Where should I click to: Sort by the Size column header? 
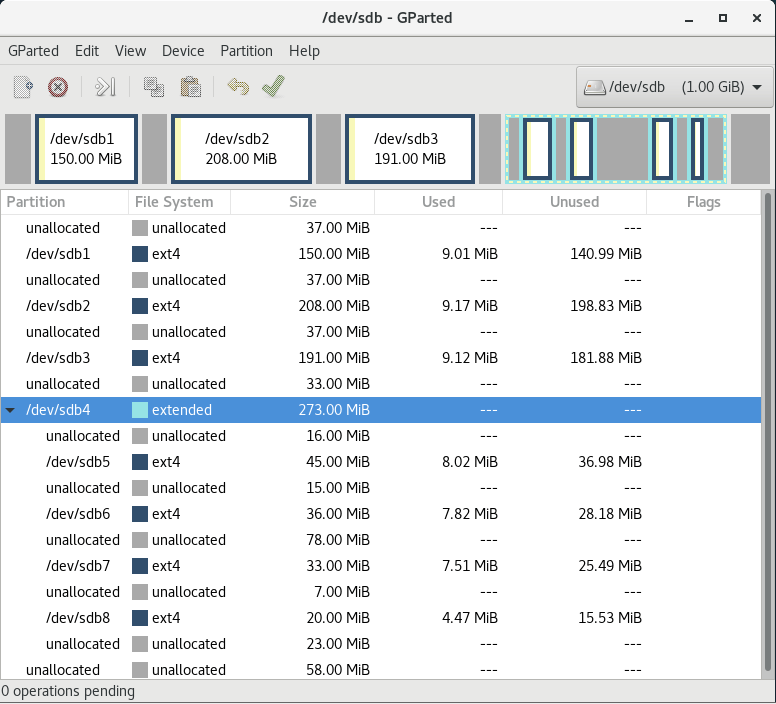302,202
